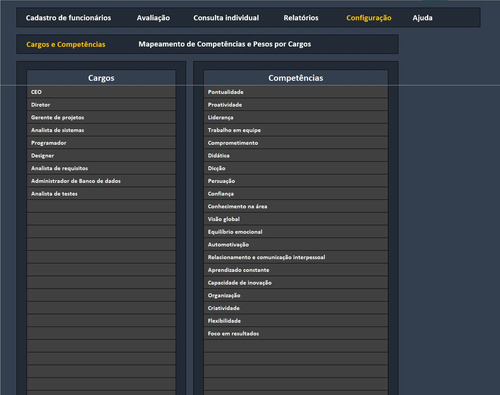Click first empty Cargos cell below Analista de testes
The image size is (500, 395).
tap(101, 206)
